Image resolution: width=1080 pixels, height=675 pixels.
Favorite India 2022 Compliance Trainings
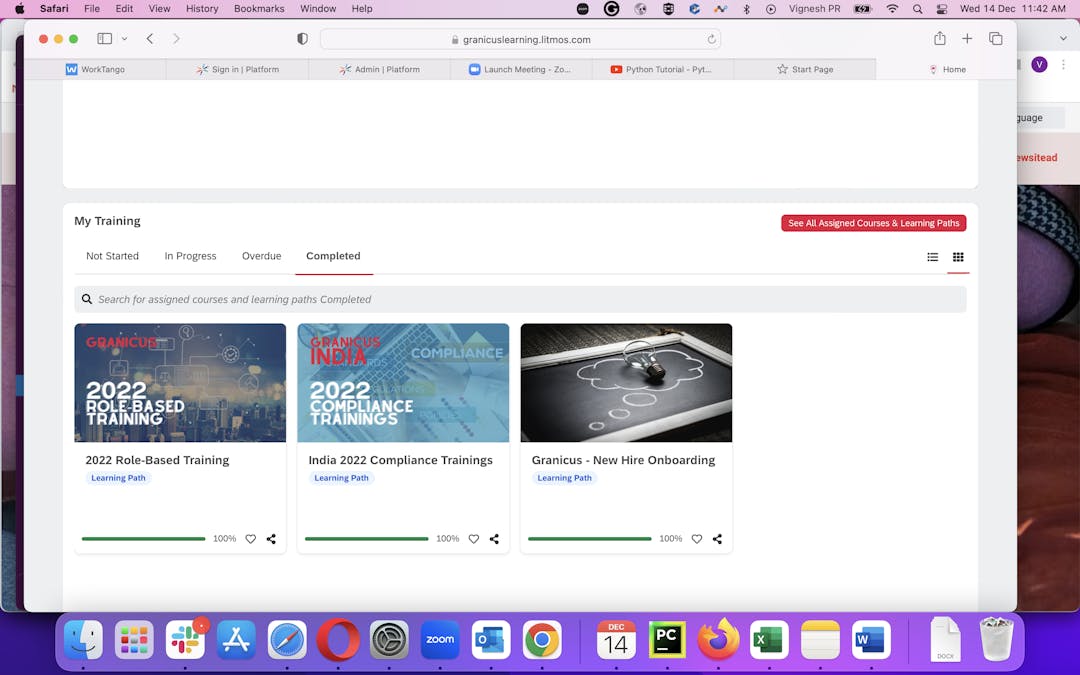click(x=473, y=539)
